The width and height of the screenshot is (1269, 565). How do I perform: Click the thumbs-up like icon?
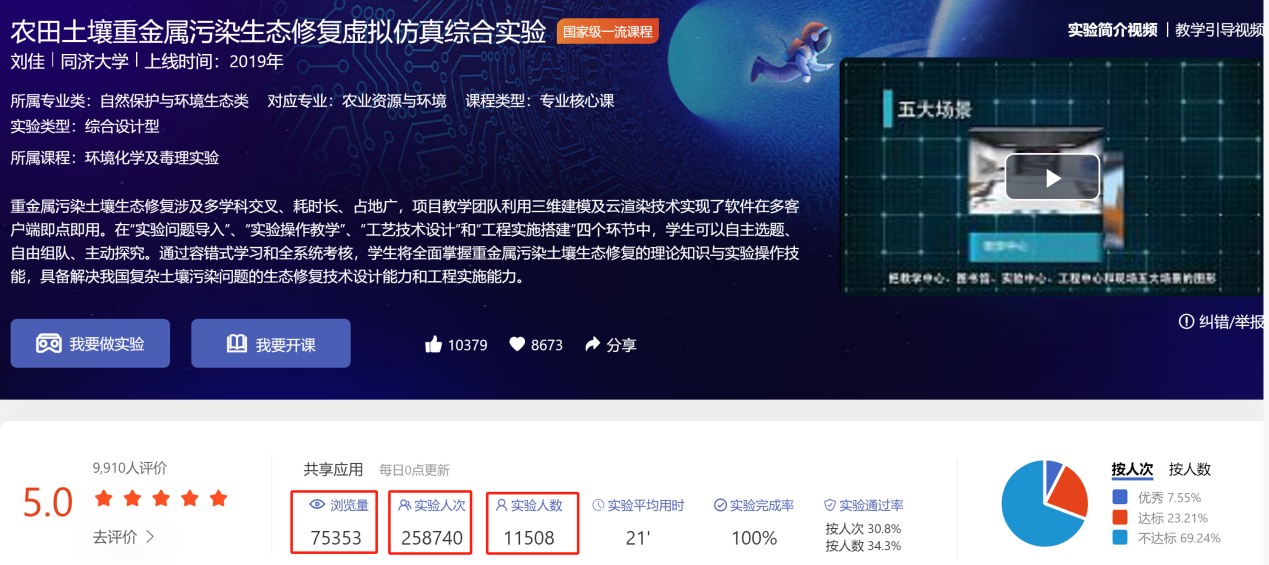point(433,345)
